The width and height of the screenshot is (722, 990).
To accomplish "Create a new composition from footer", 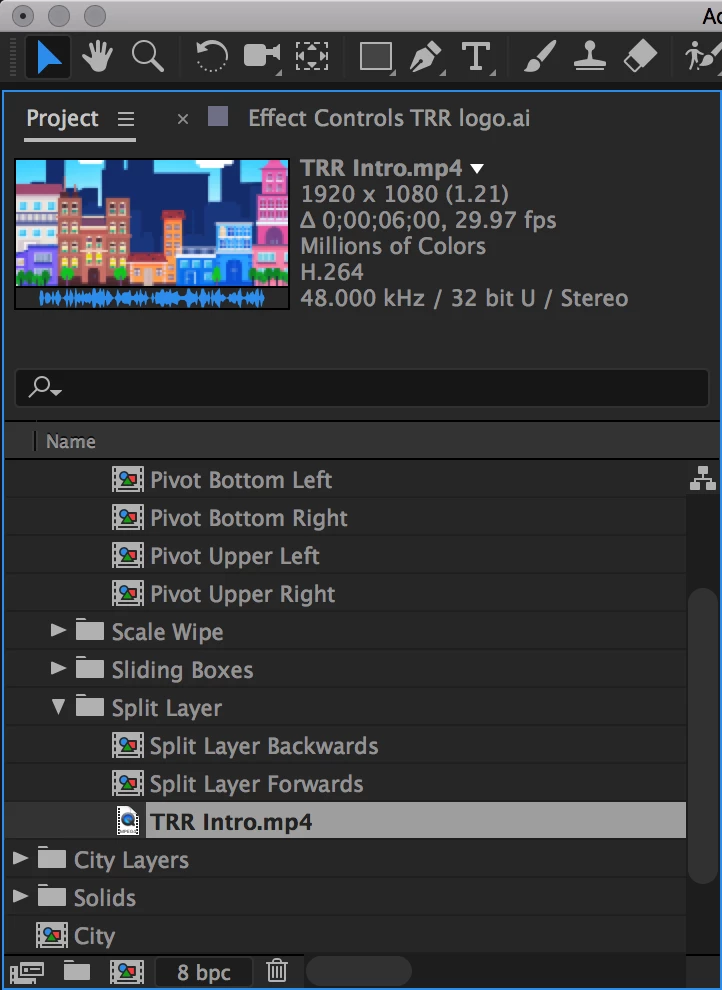I will (x=127, y=972).
